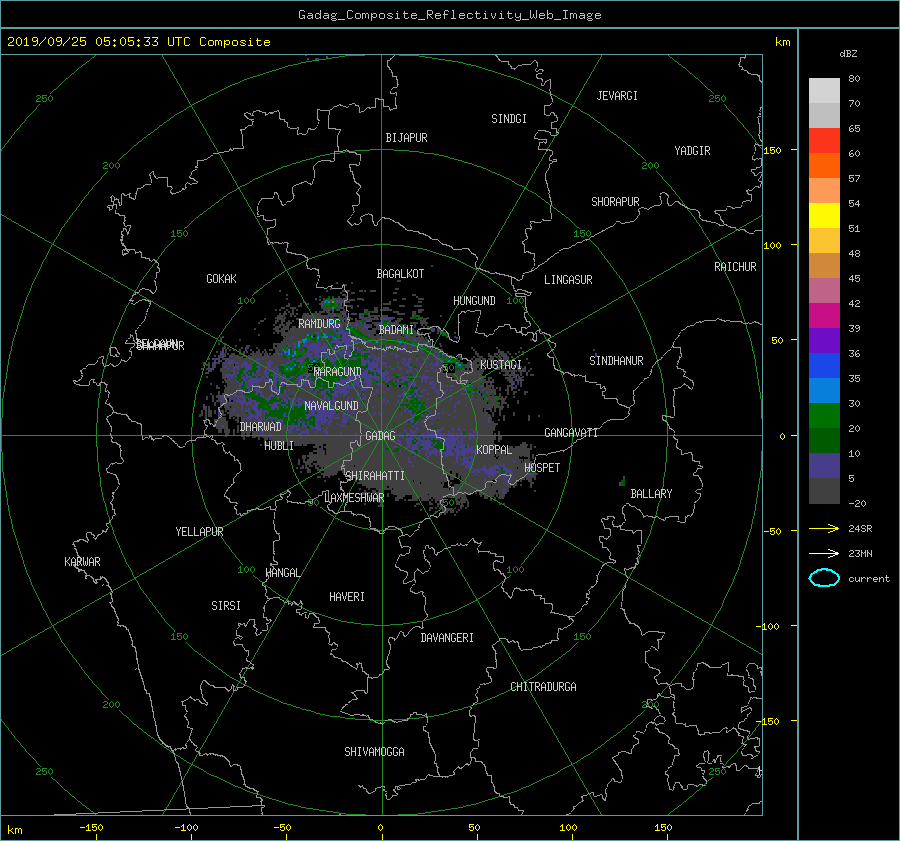Click the -100 tick on right axis
Viewport: 900px width, 841px height.
(767, 626)
